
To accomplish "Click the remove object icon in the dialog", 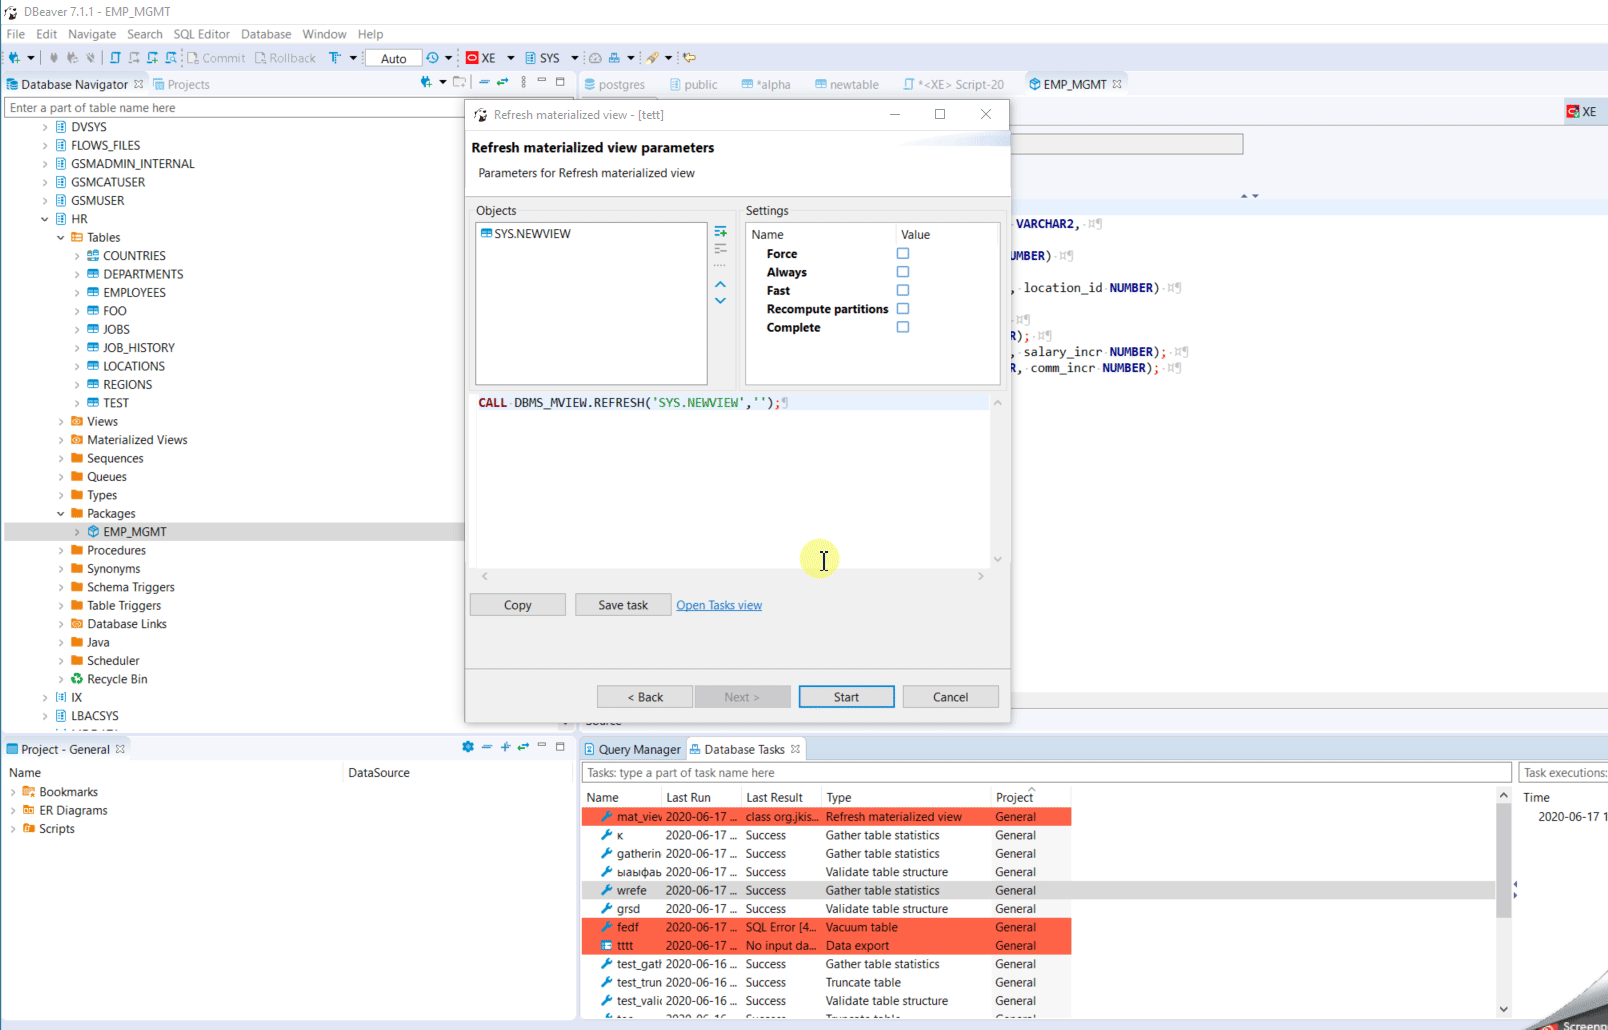I will pos(721,250).
